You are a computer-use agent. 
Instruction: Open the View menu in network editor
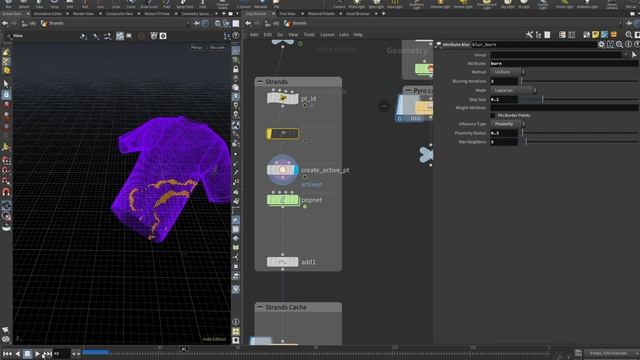tap(293, 35)
